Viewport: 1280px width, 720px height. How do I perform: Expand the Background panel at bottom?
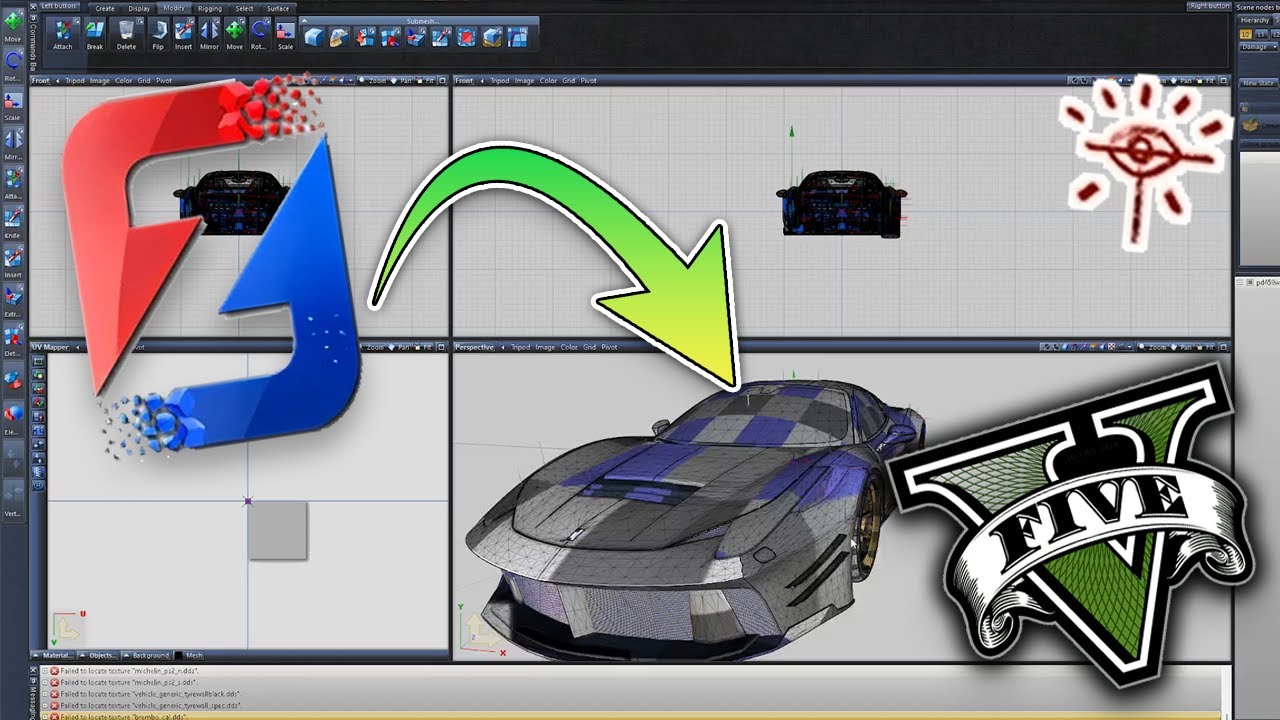(146, 655)
